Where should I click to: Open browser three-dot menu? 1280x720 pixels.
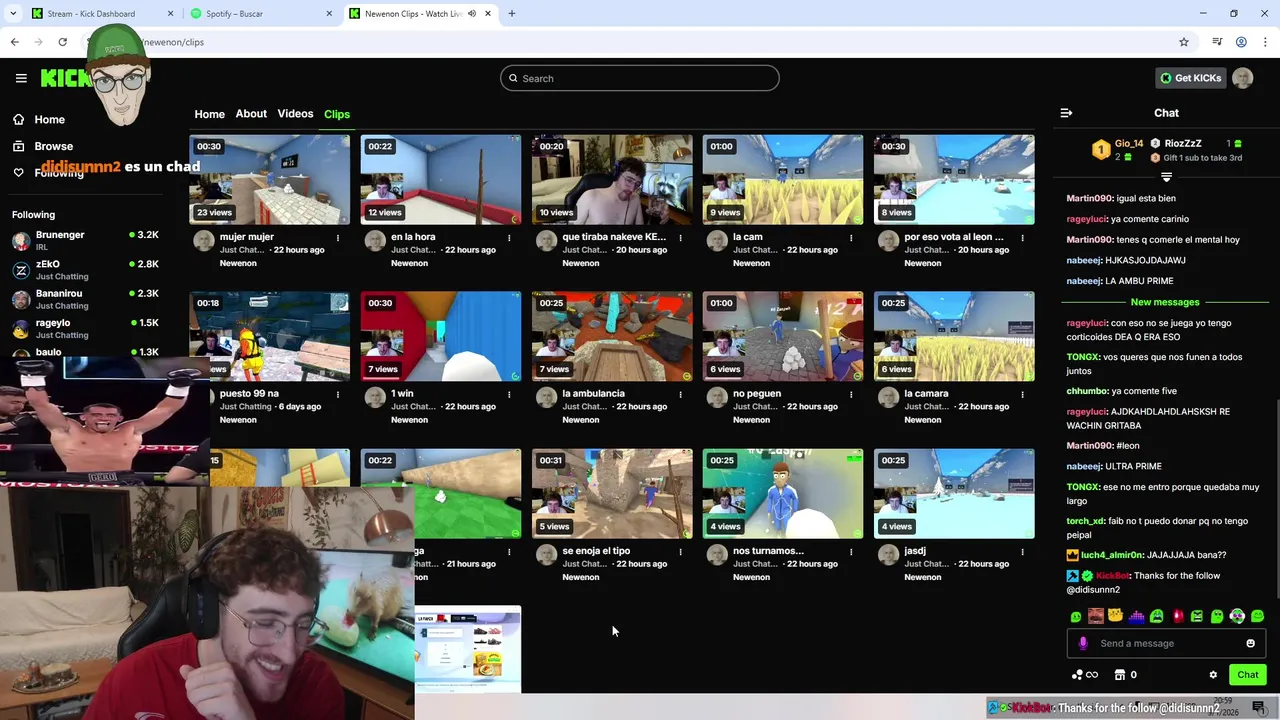click(x=1265, y=42)
